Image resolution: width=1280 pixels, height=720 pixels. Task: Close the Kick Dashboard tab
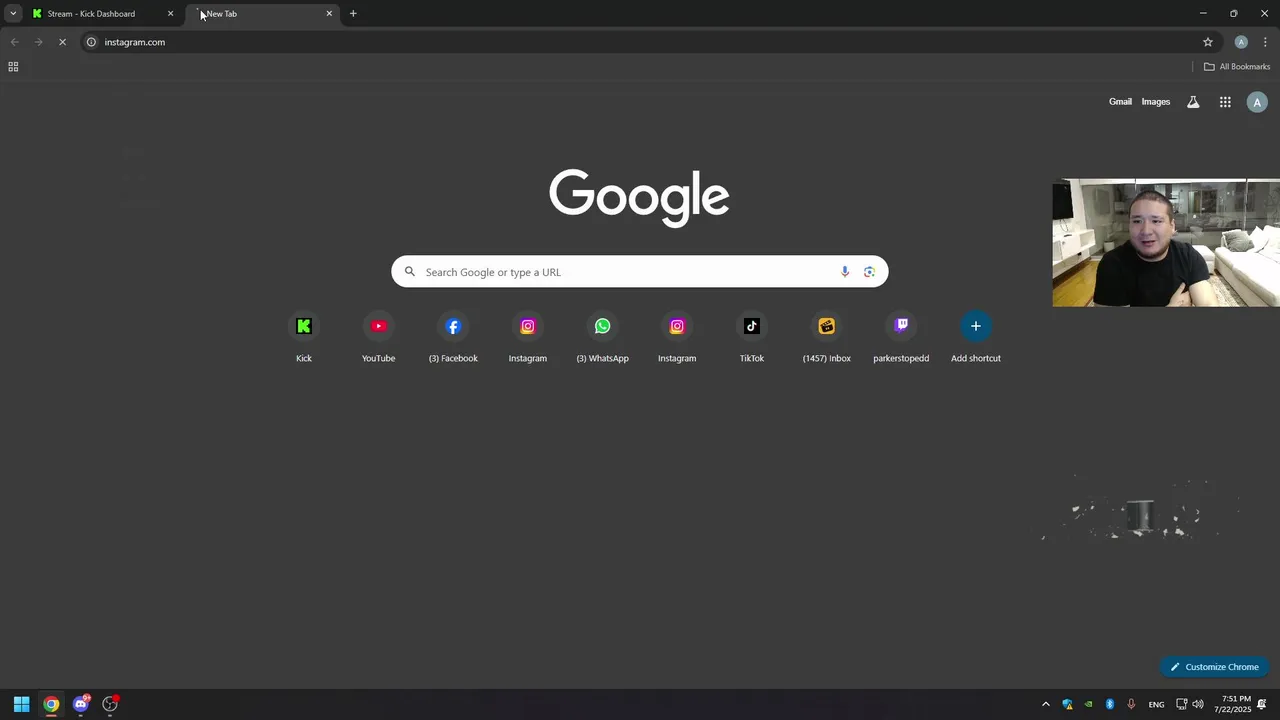pyautogui.click(x=170, y=14)
